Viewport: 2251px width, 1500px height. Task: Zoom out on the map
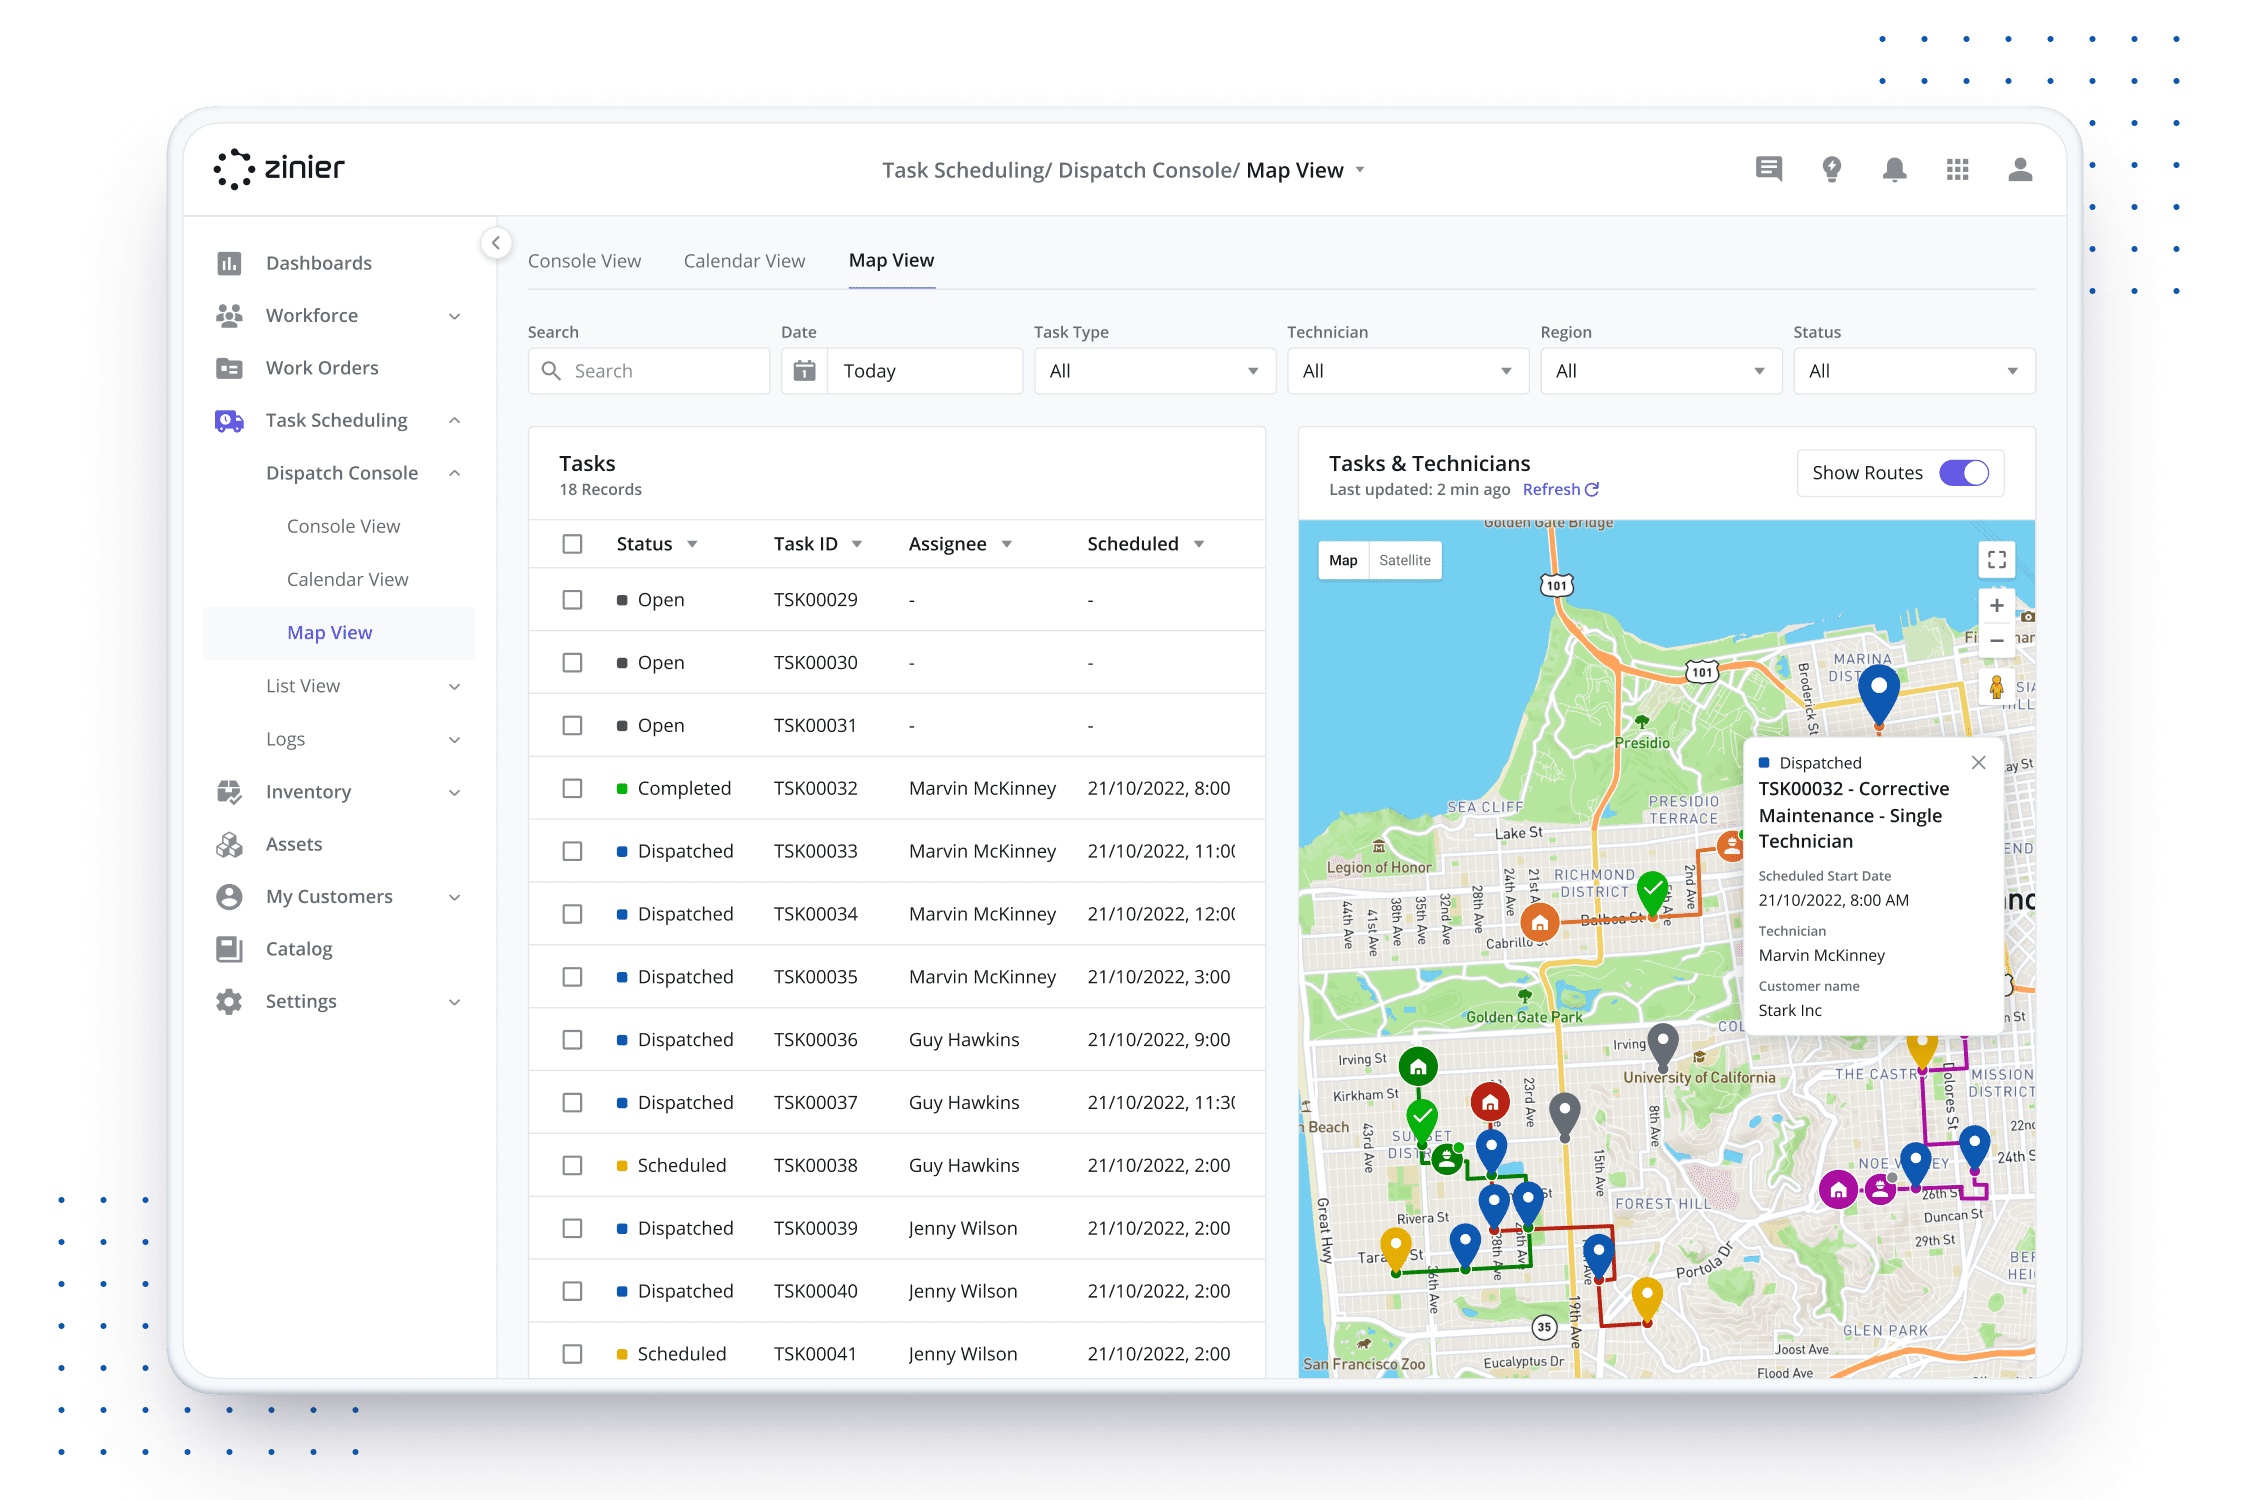point(1996,641)
